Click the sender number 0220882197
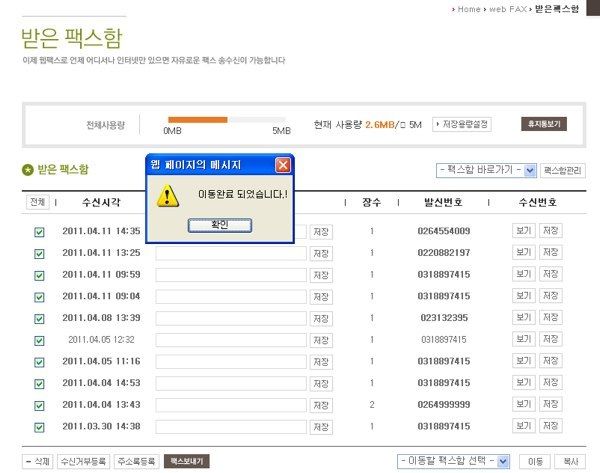This screenshot has width=600, height=473. pyautogui.click(x=443, y=253)
